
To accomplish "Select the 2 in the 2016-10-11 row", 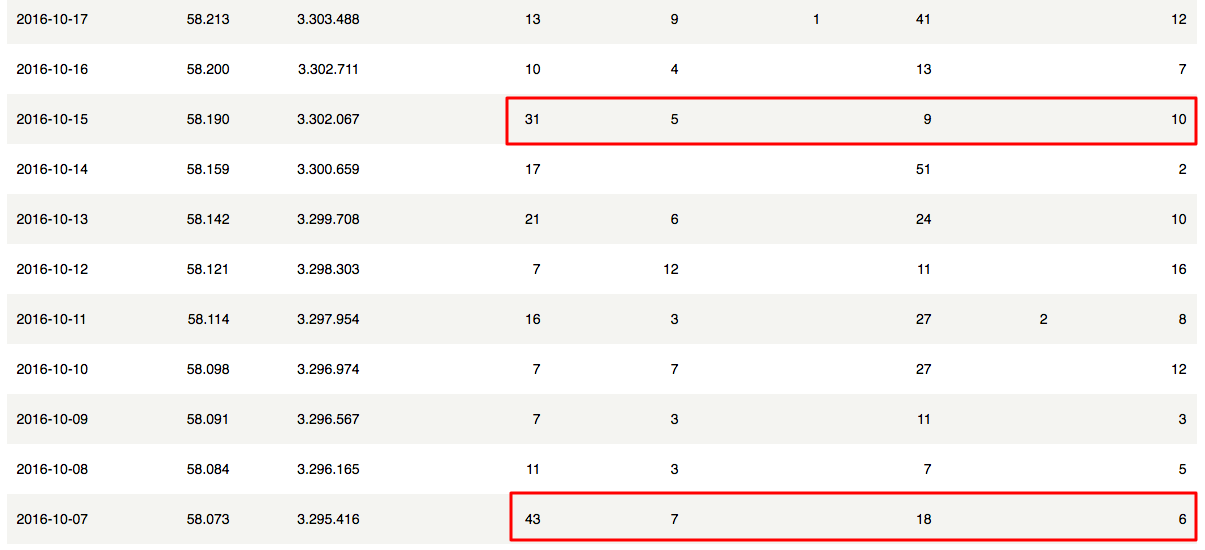I will [1044, 319].
